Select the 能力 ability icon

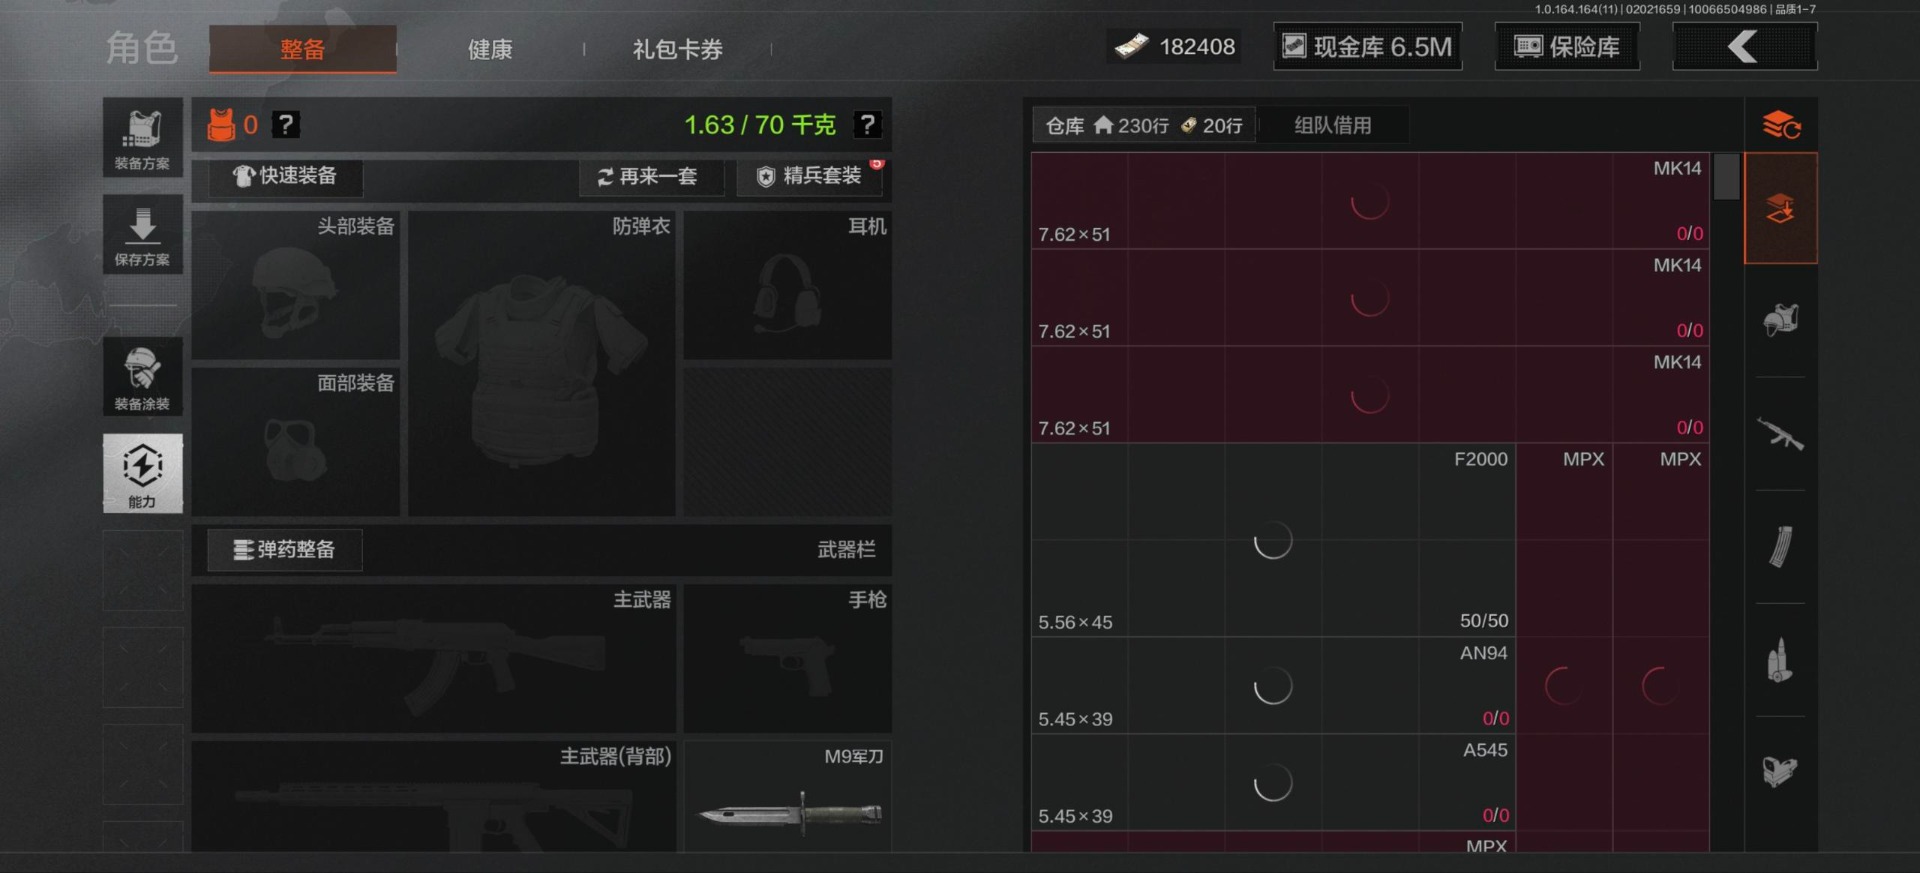142,473
